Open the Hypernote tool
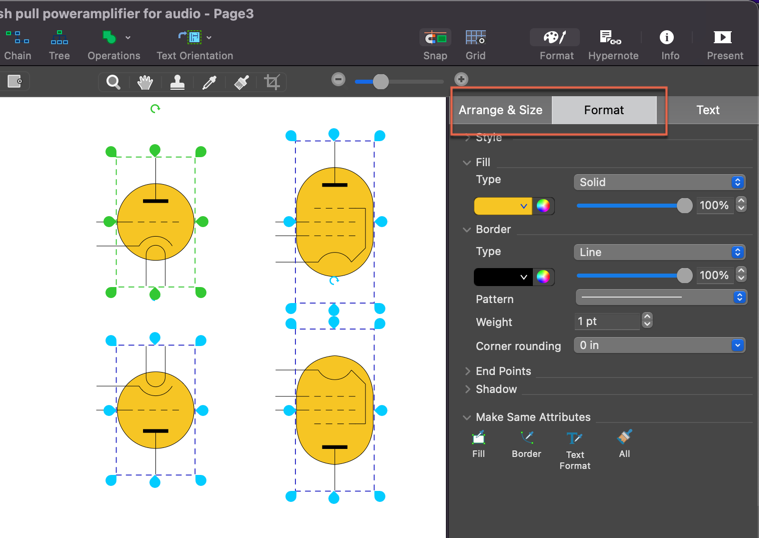Viewport: 759px width, 538px height. [610, 37]
